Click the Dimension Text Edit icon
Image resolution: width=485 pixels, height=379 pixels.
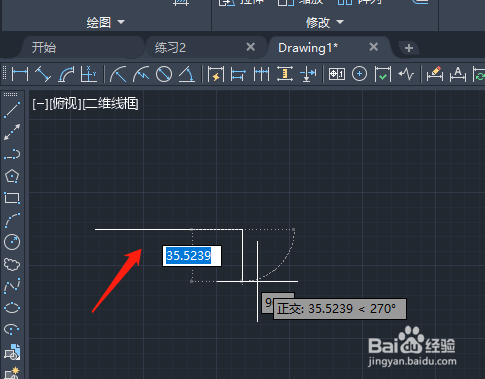(458, 74)
